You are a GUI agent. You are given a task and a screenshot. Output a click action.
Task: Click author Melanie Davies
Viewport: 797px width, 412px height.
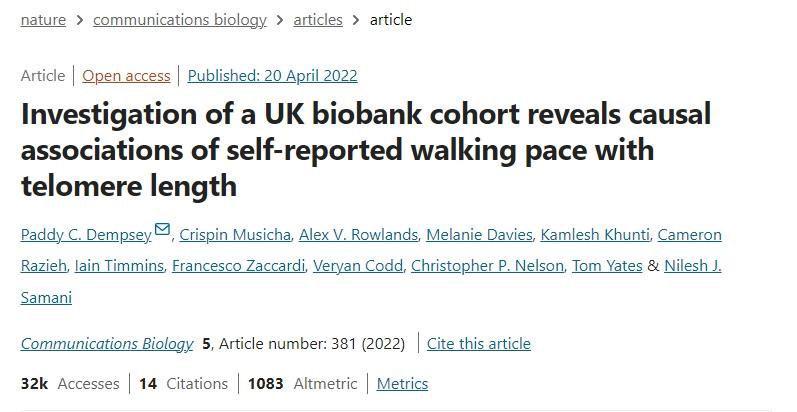coord(479,235)
